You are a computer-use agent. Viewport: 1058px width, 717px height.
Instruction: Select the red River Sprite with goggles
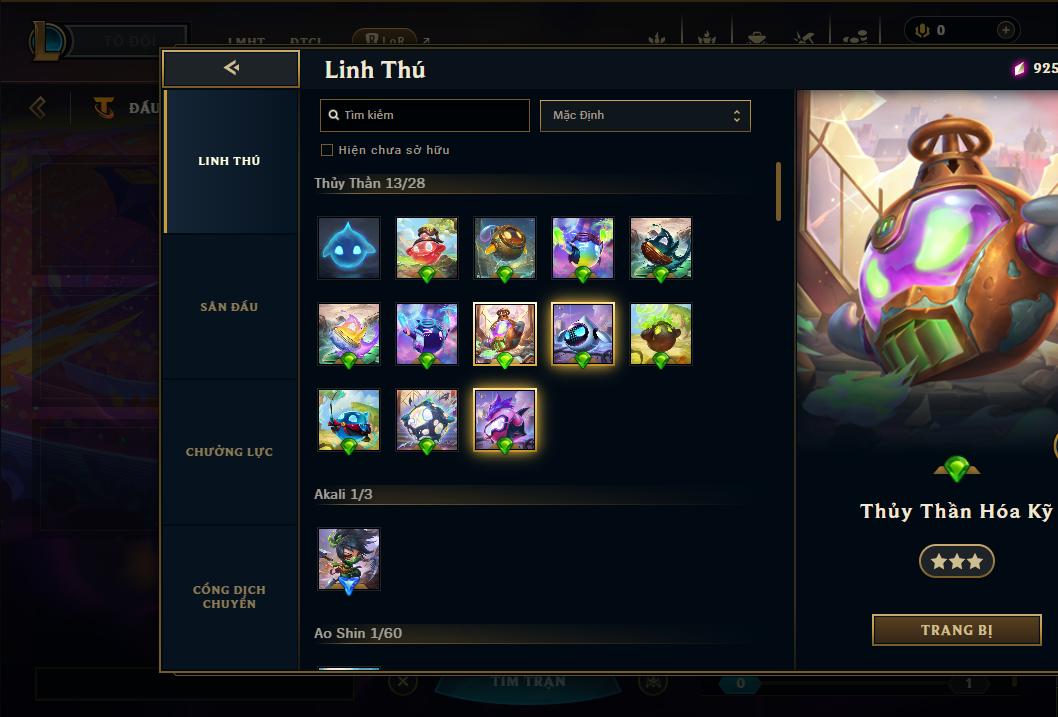pos(426,248)
